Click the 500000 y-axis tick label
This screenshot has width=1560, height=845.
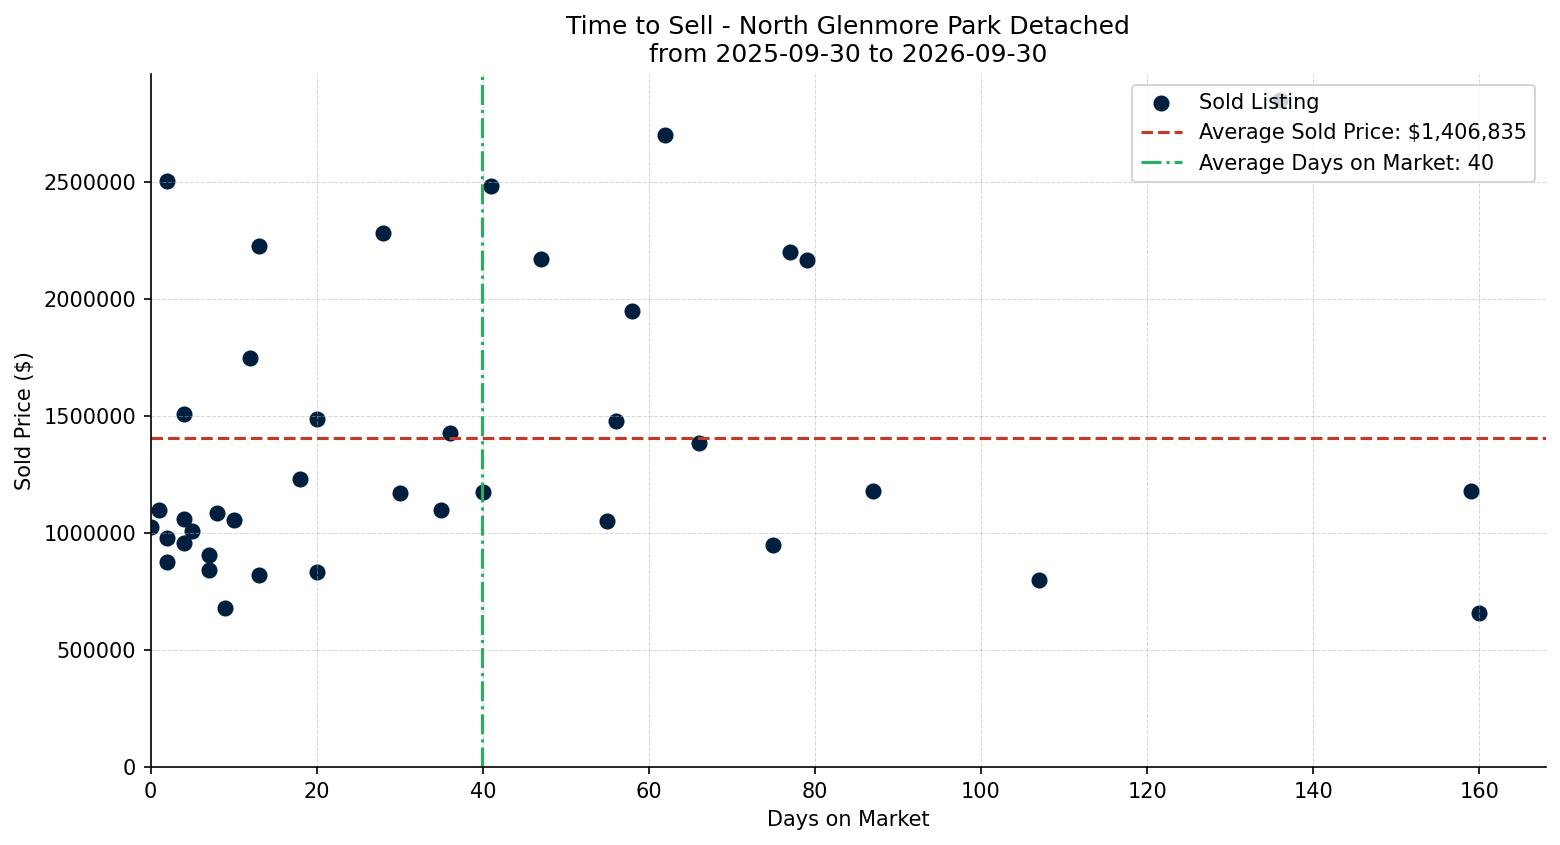(x=96, y=651)
